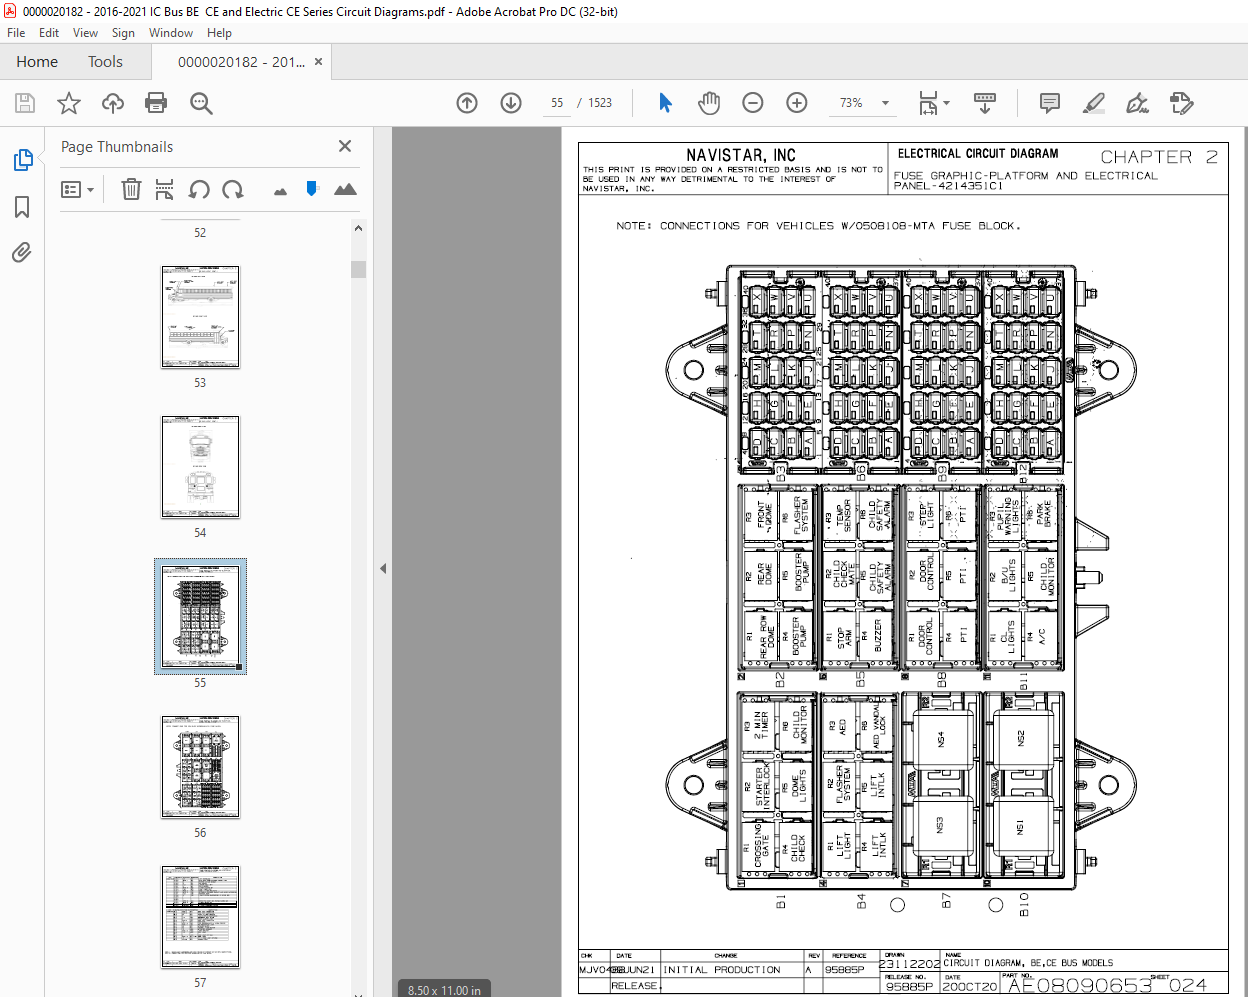
Task: Open the find text search tool
Action: click(201, 103)
